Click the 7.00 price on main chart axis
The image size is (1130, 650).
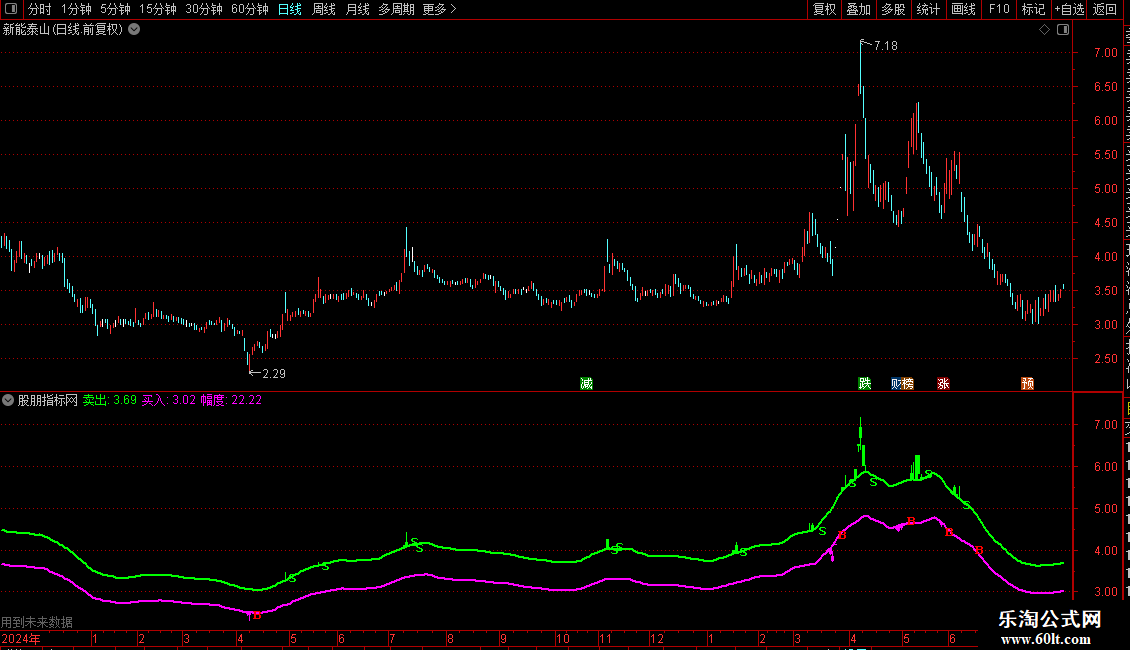click(x=1105, y=53)
